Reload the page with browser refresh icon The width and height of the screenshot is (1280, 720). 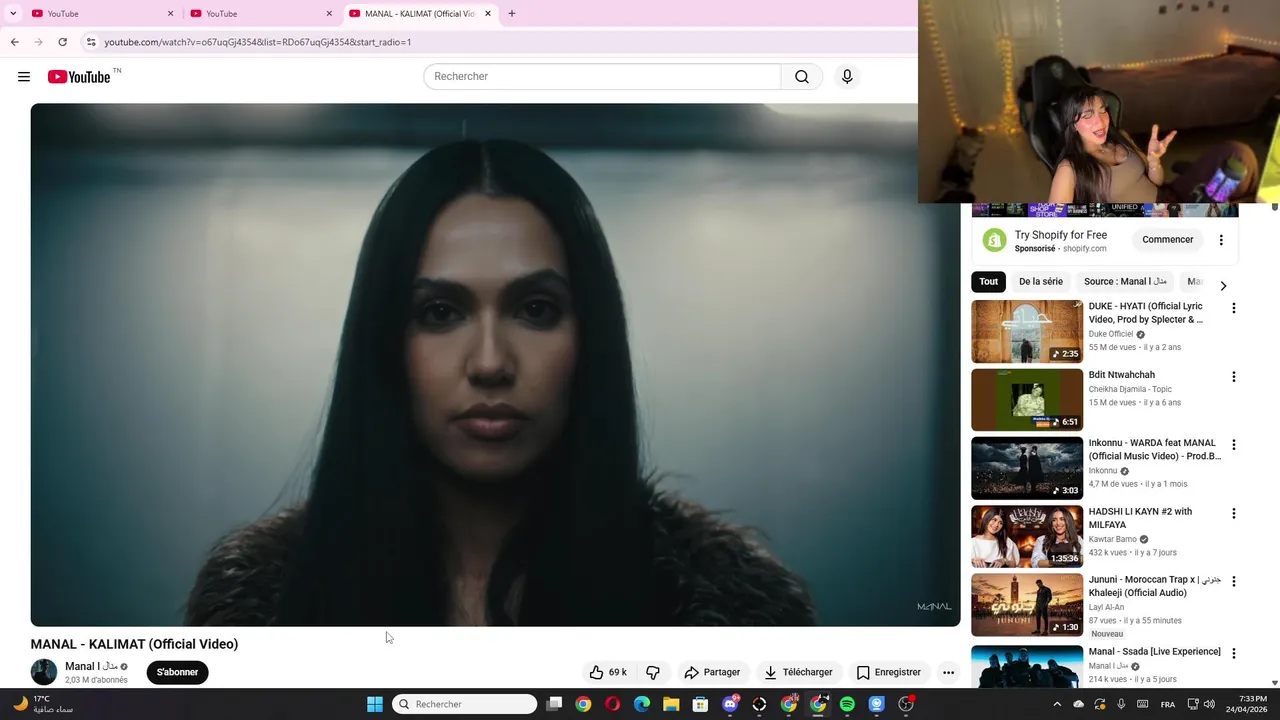pos(62,42)
